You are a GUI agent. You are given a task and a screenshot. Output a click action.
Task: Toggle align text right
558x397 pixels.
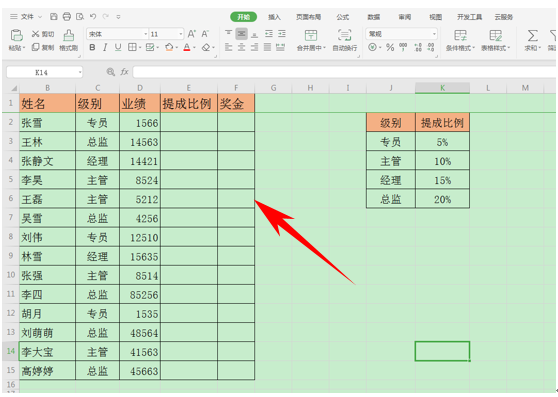click(254, 47)
